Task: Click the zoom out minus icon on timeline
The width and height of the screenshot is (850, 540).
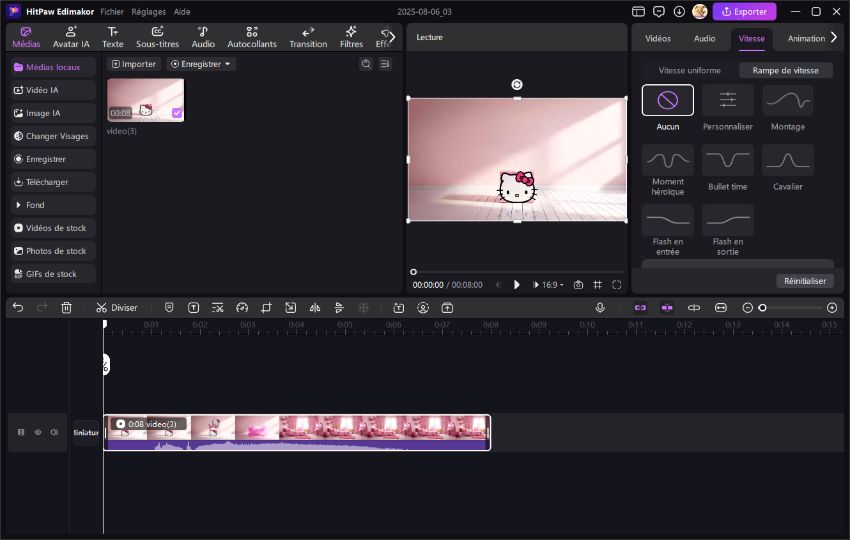Action: pyautogui.click(x=748, y=307)
